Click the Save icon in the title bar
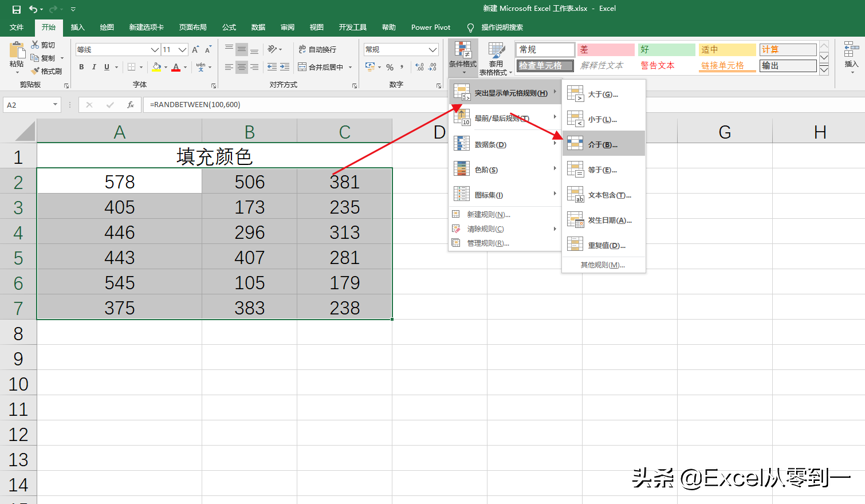 coord(16,9)
